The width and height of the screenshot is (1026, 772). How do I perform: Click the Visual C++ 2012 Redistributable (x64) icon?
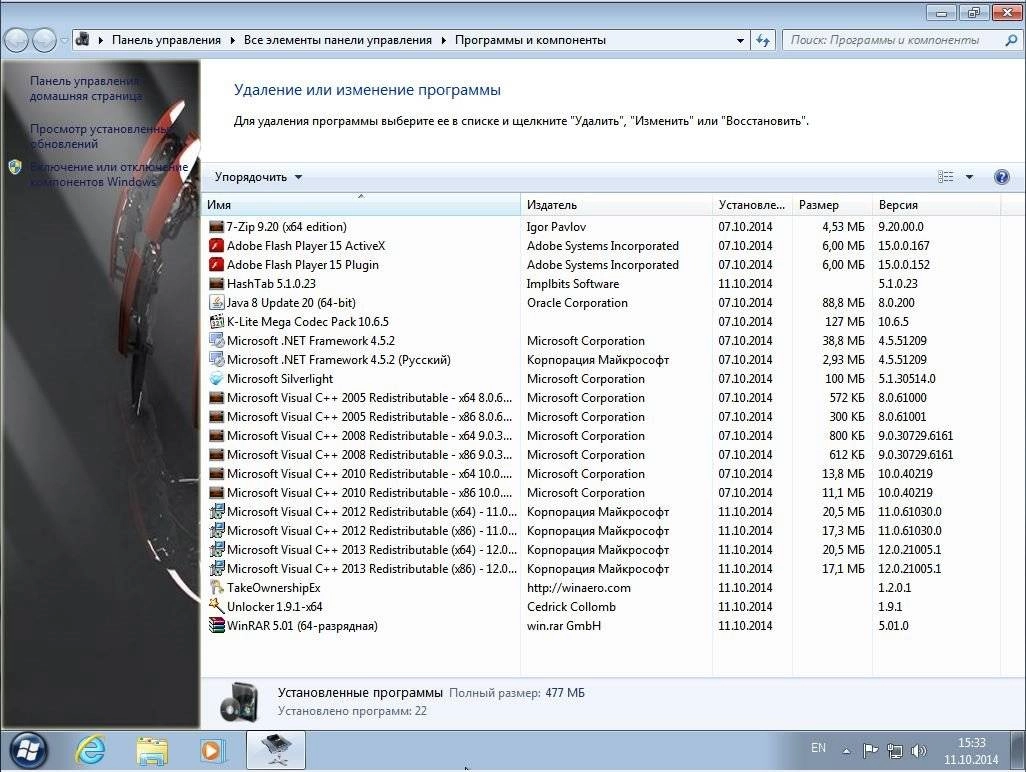[x=217, y=512]
